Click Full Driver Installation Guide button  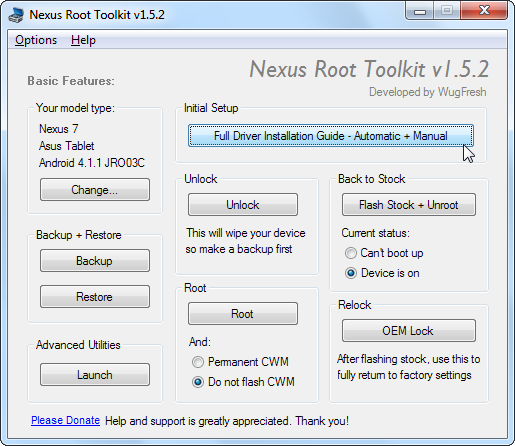point(331,136)
